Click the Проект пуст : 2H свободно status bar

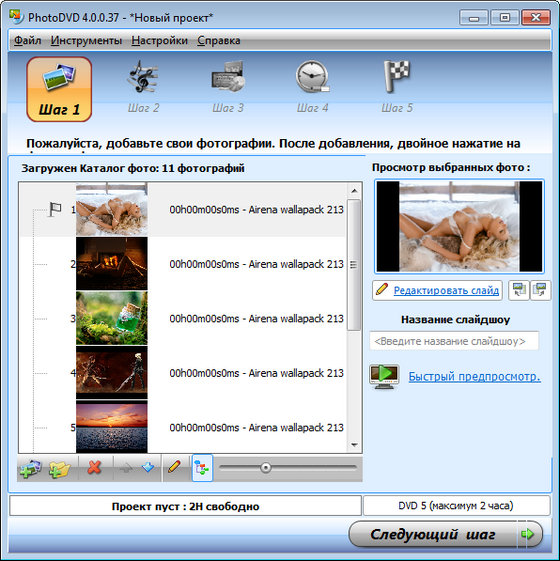(x=185, y=506)
